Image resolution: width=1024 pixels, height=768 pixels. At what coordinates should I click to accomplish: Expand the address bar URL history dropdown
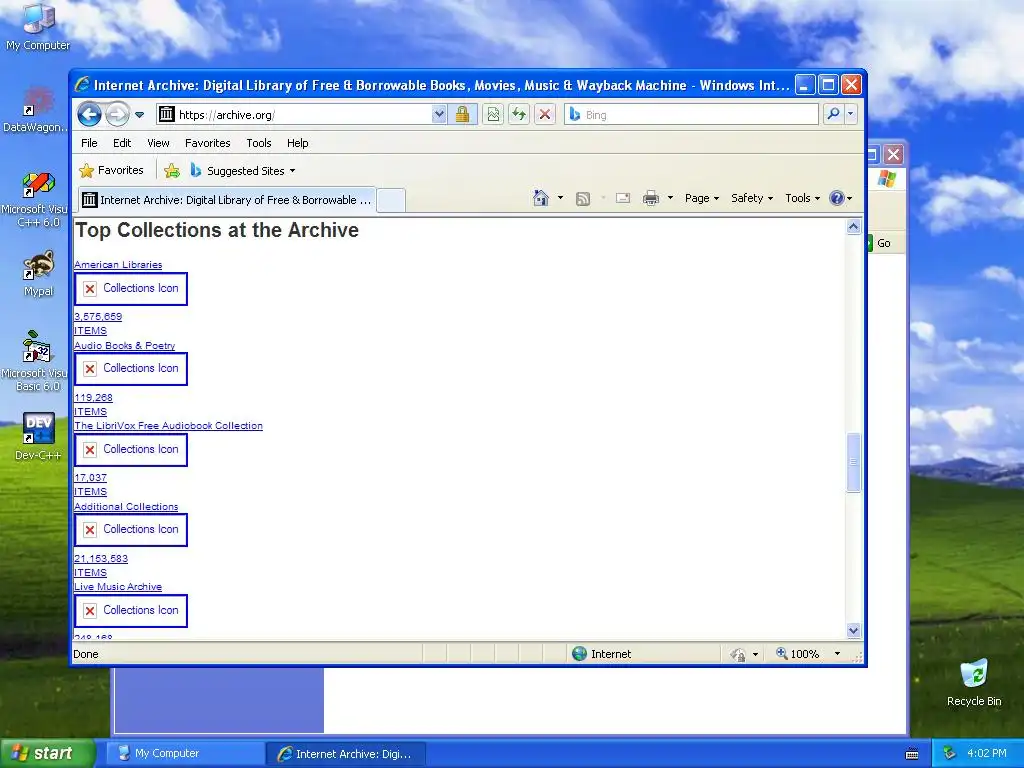click(440, 114)
